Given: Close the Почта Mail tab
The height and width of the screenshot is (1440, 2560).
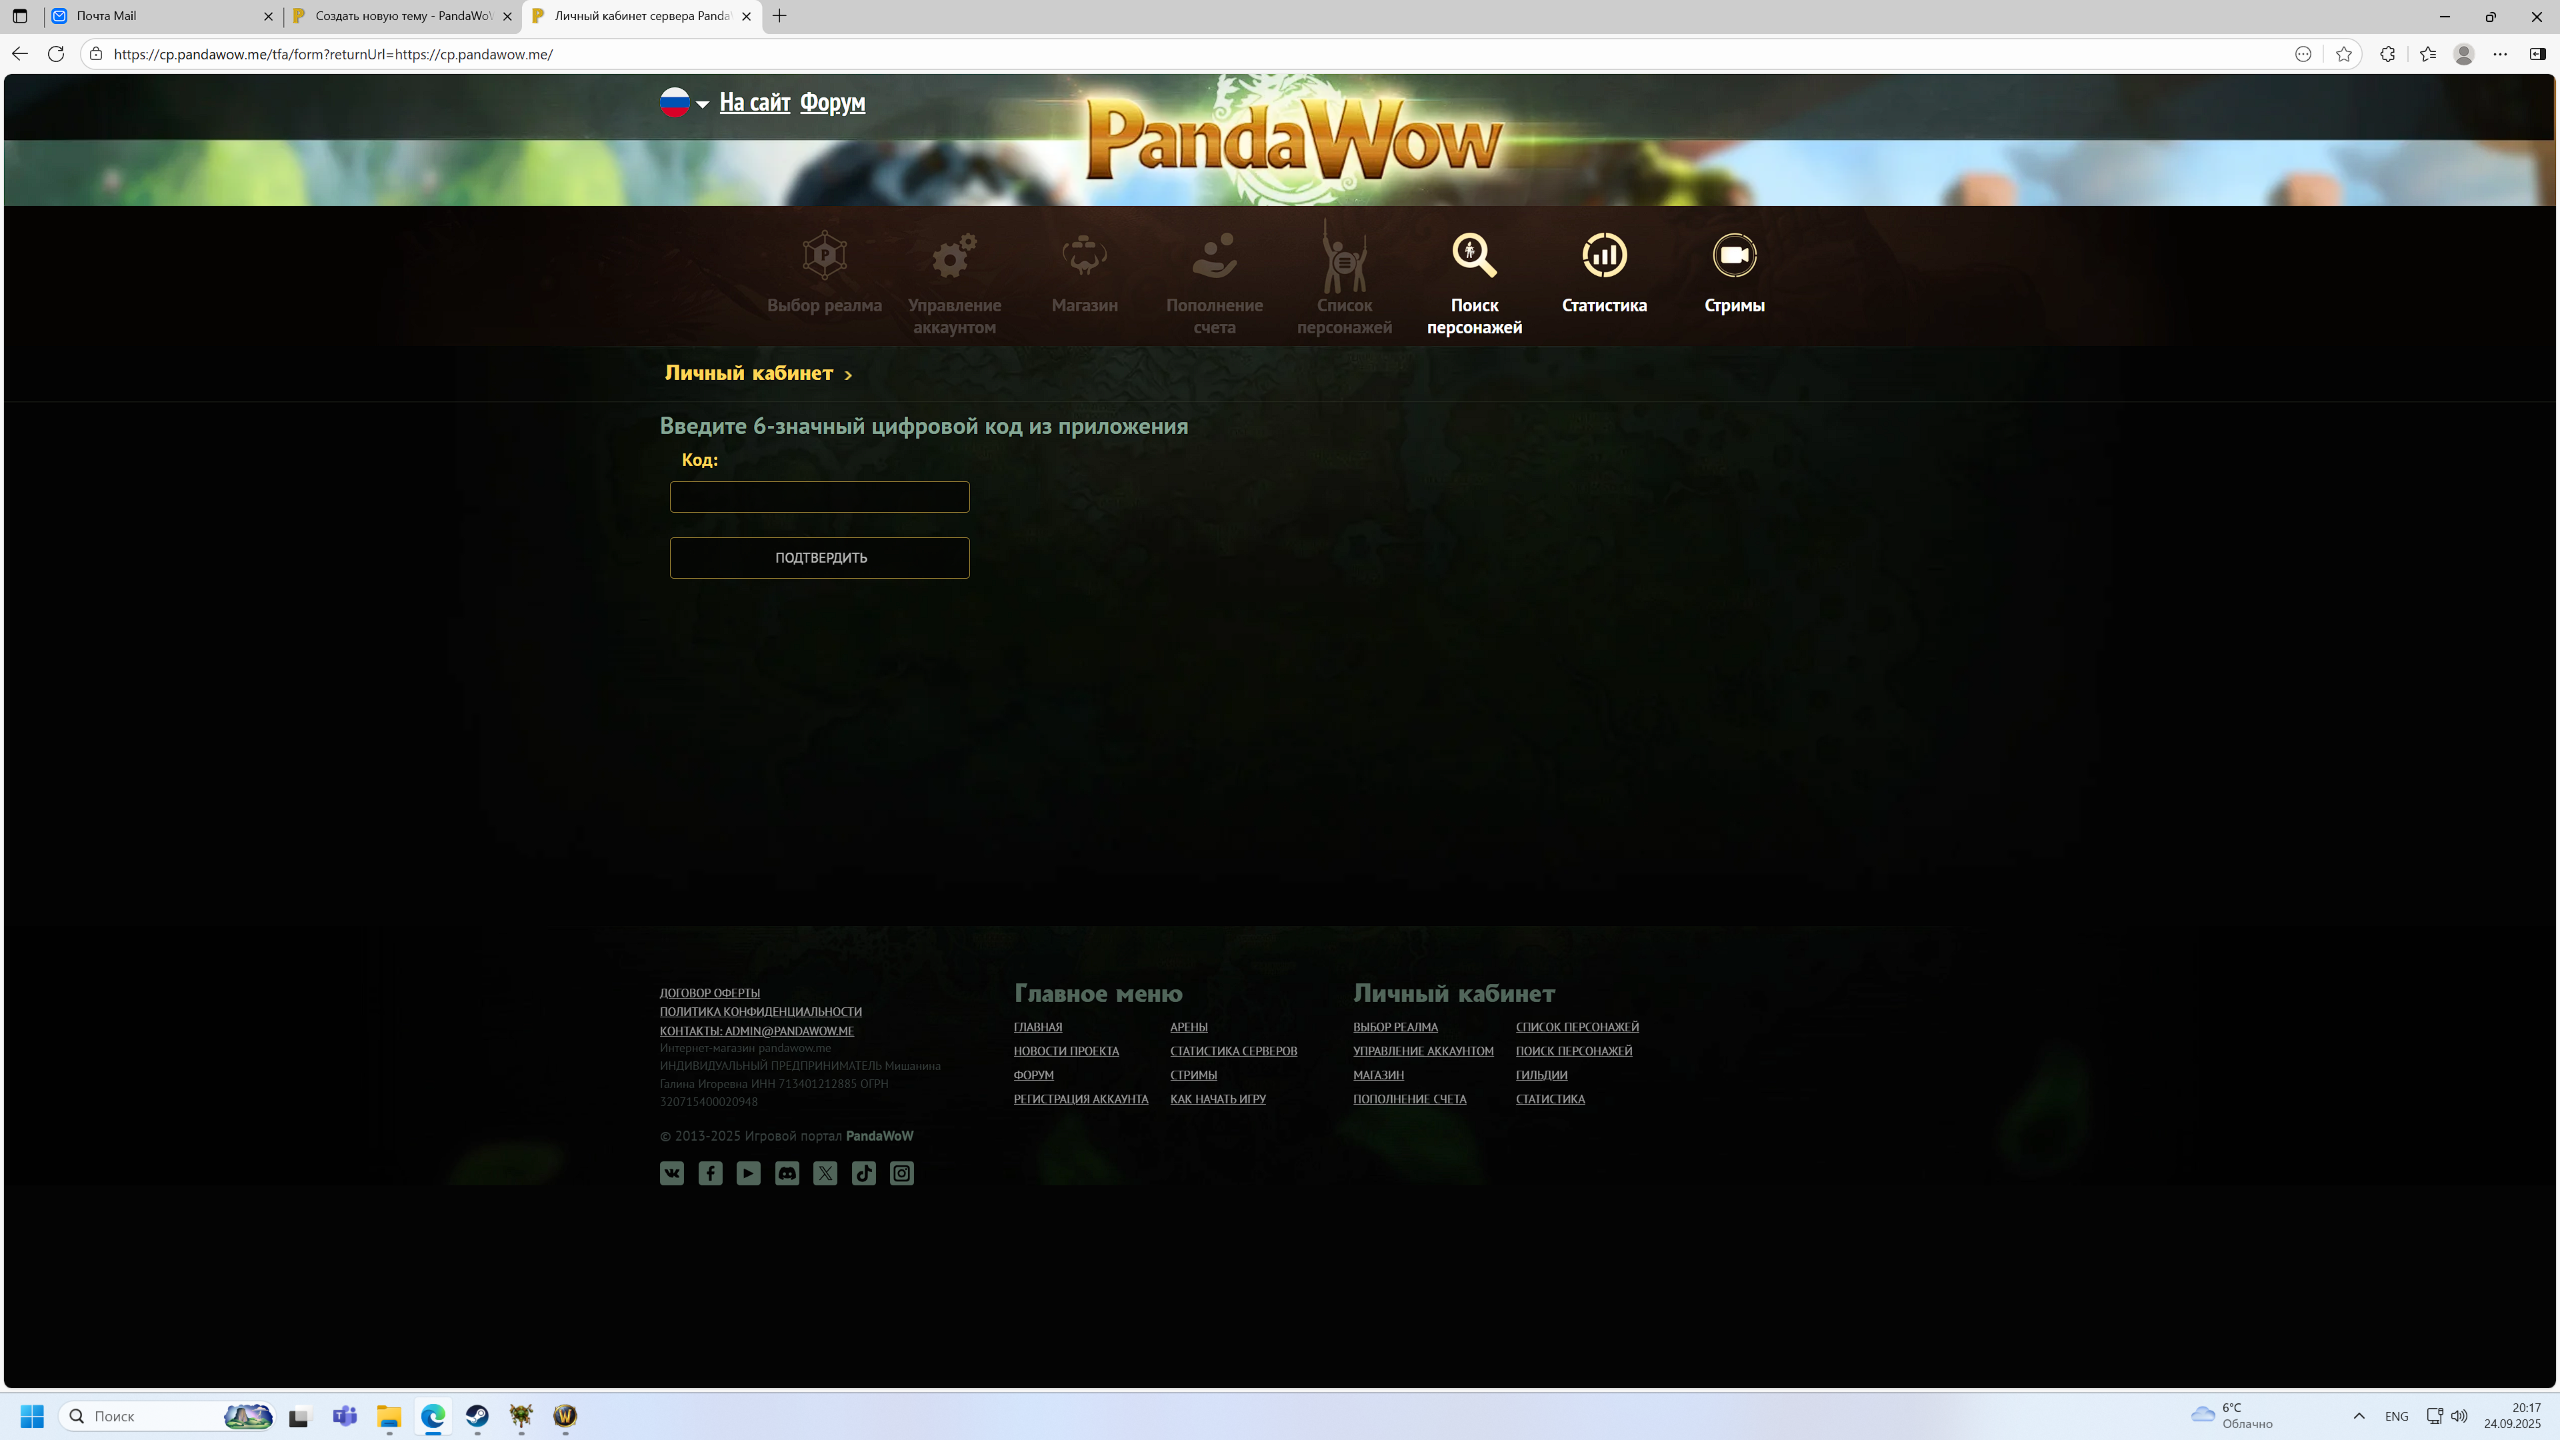Looking at the screenshot, I should point(268,16).
